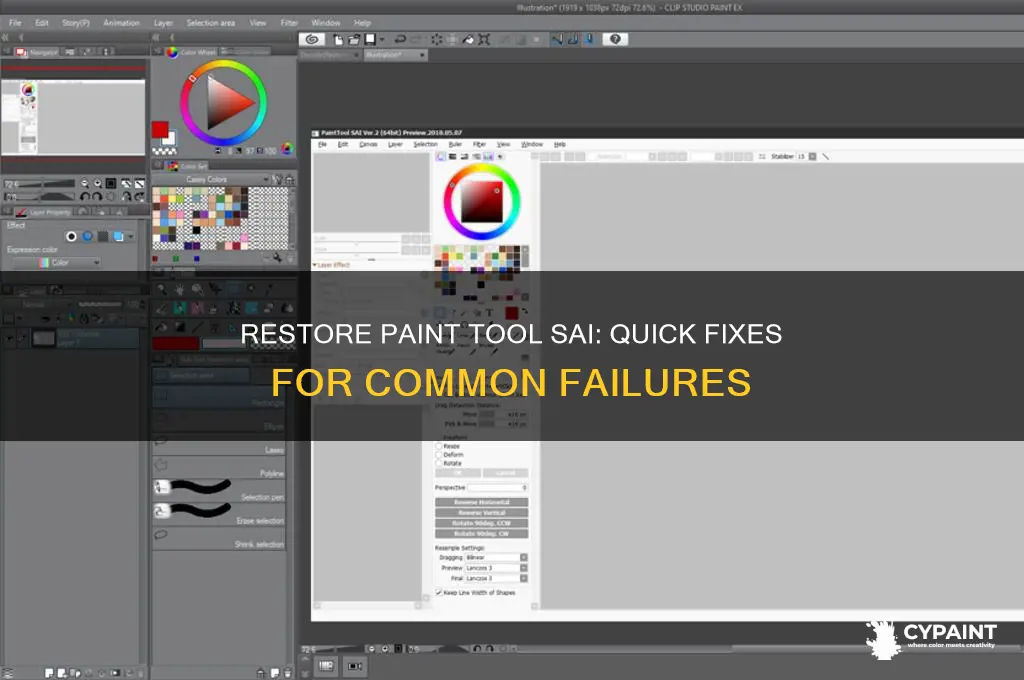
Task: Zoom in from canvas bottom status bar
Action: [385, 649]
